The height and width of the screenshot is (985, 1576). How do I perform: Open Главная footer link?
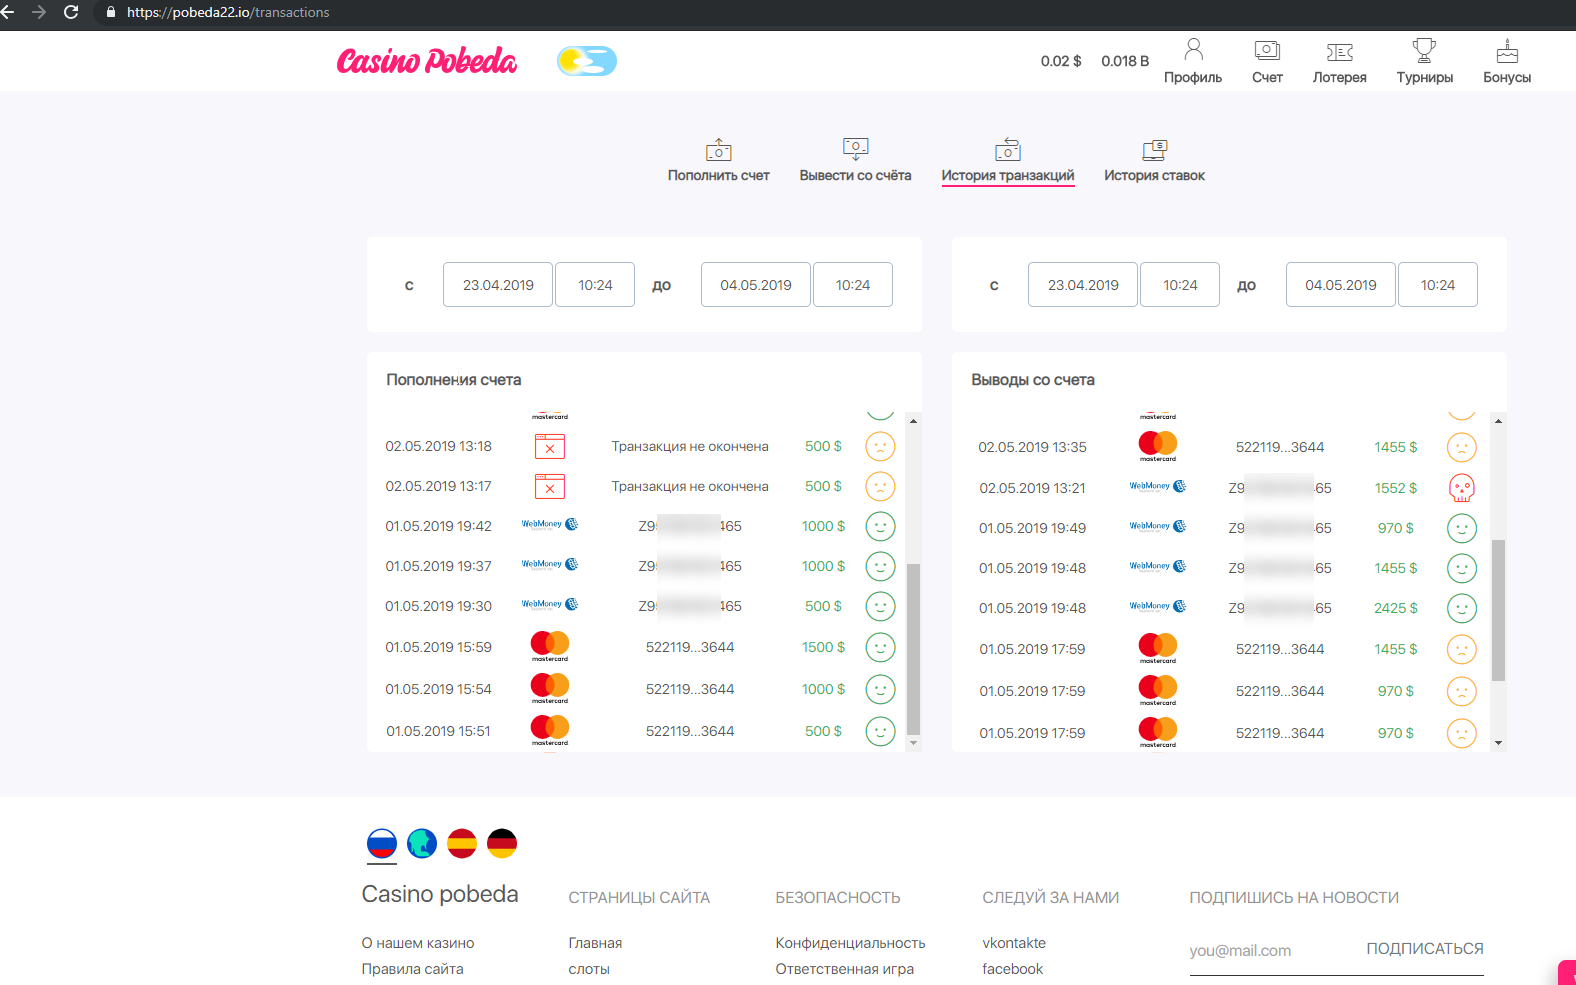[595, 943]
